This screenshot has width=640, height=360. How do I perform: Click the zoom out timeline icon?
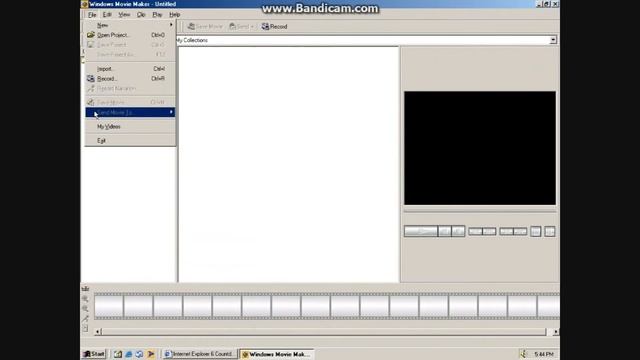click(x=85, y=309)
